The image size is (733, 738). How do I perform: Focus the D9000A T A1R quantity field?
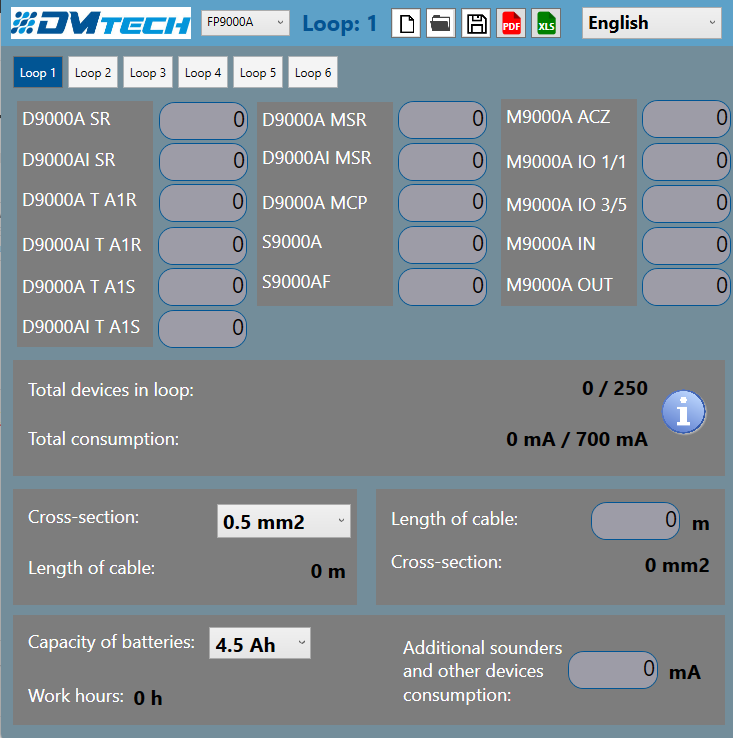tap(203, 203)
